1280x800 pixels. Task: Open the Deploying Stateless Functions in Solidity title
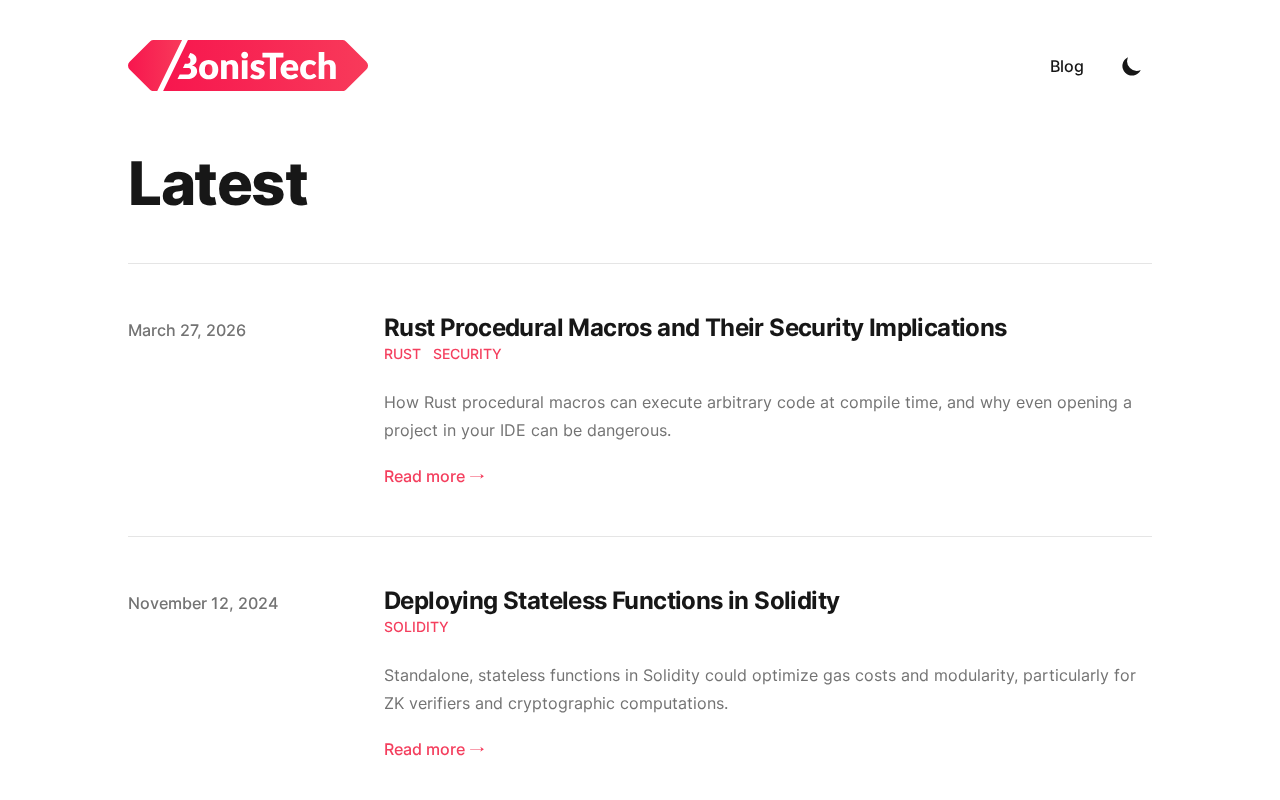(x=611, y=601)
